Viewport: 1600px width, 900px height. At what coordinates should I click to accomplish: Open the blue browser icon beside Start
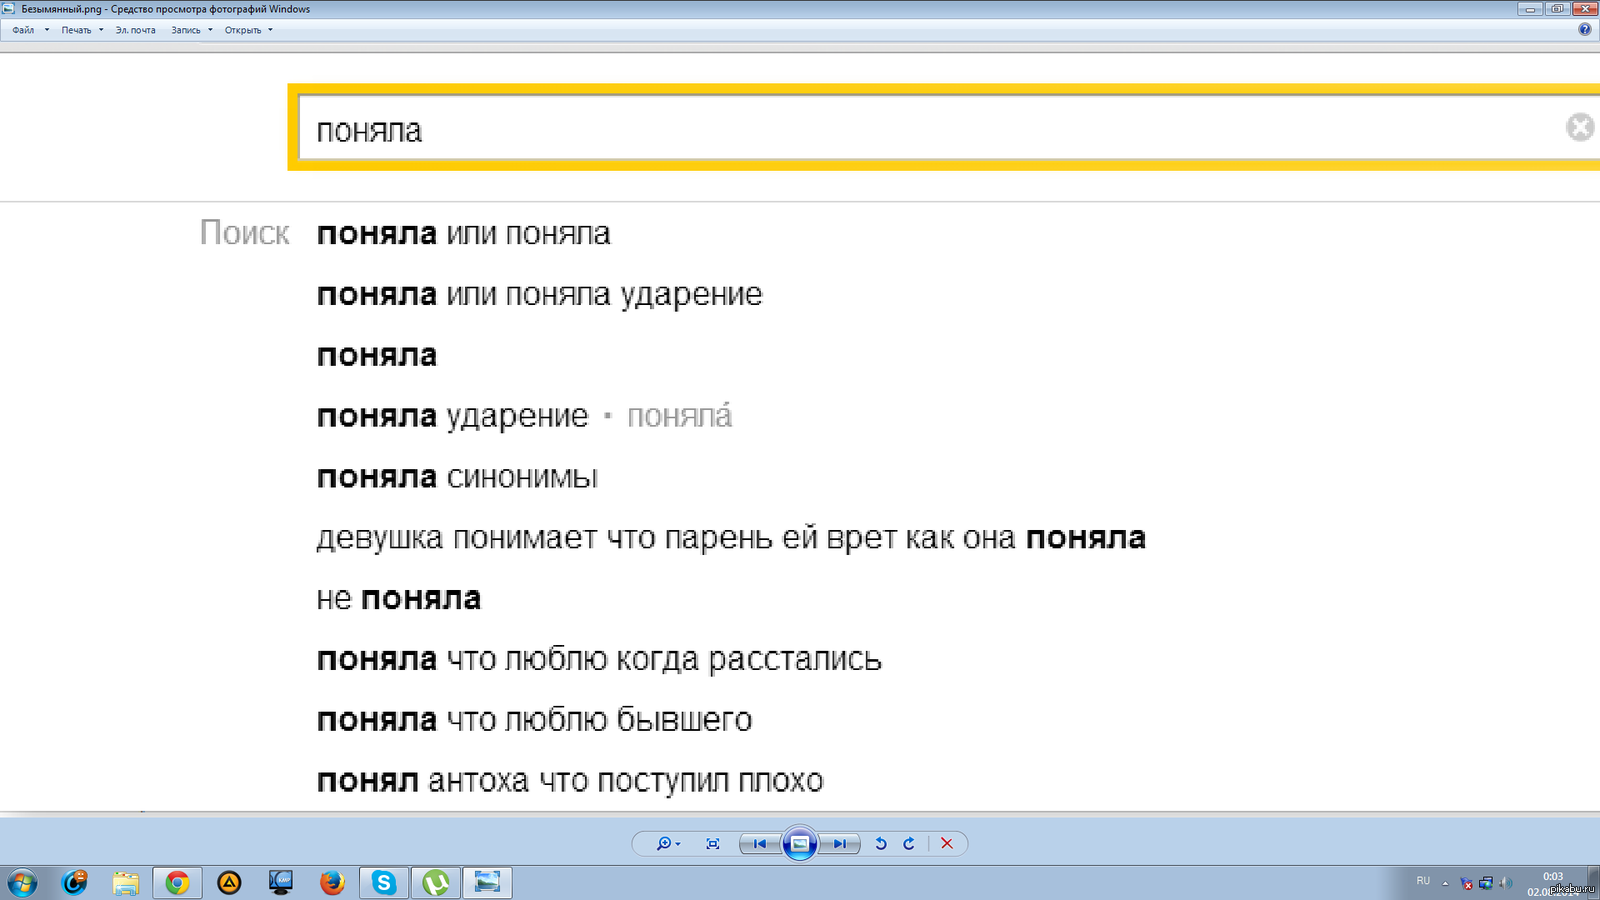75,883
